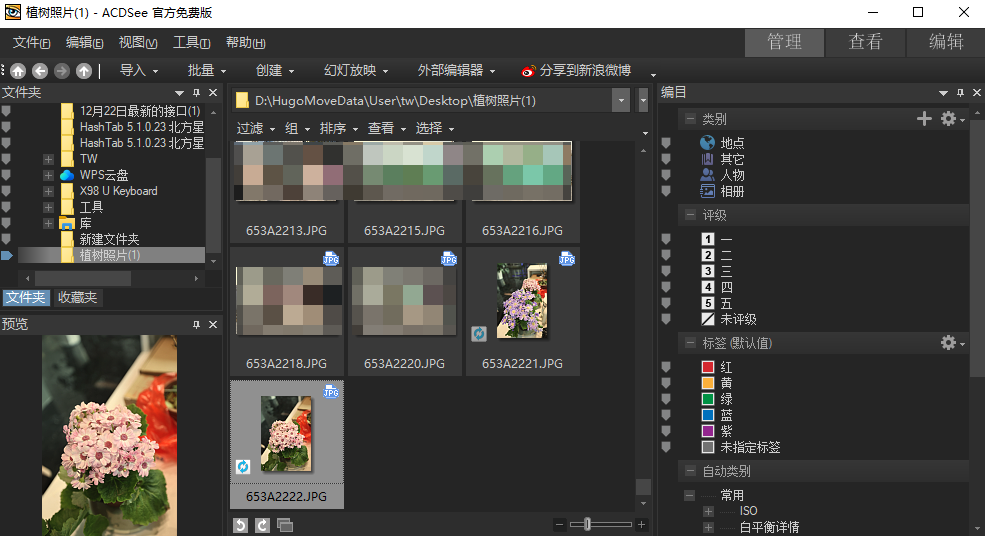Image resolution: width=985 pixels, height=536 pixels.
Task: Toggle the tag marker beside WPS云盘 folder
Action: pyautogui.click(x=6, y=175)
